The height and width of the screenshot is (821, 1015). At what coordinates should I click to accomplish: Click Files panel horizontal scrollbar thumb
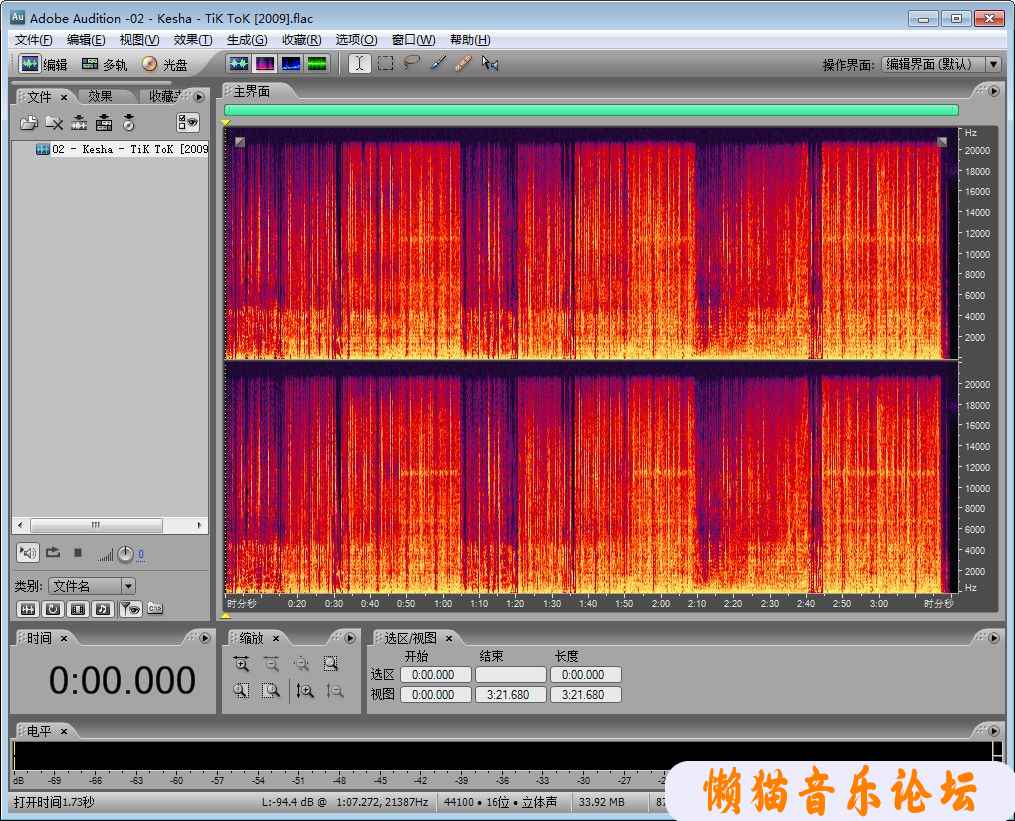96,525
